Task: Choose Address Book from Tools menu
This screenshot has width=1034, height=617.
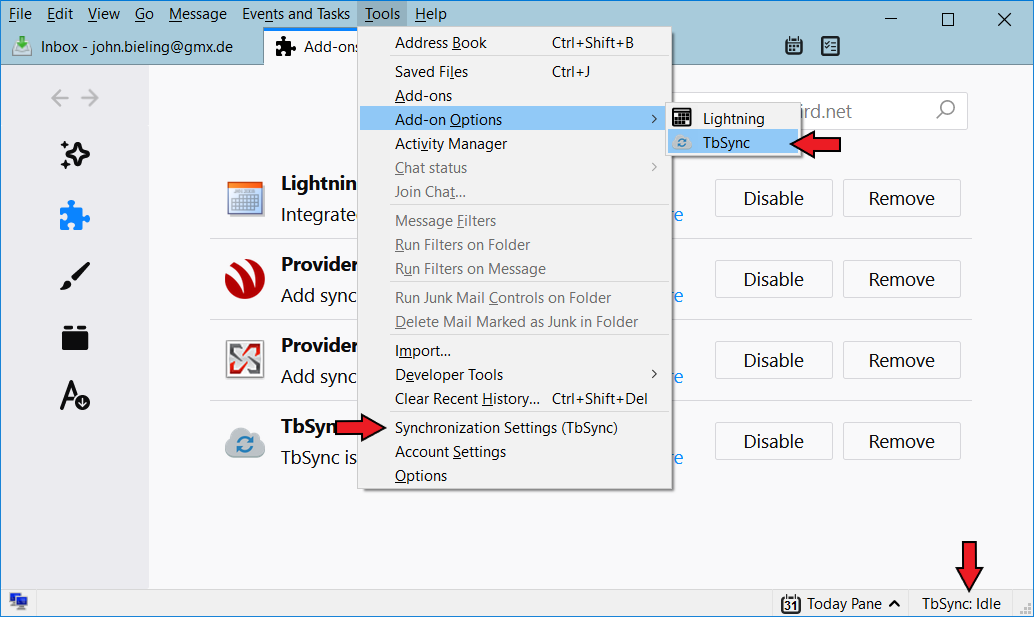Action: tap(514, 43)
